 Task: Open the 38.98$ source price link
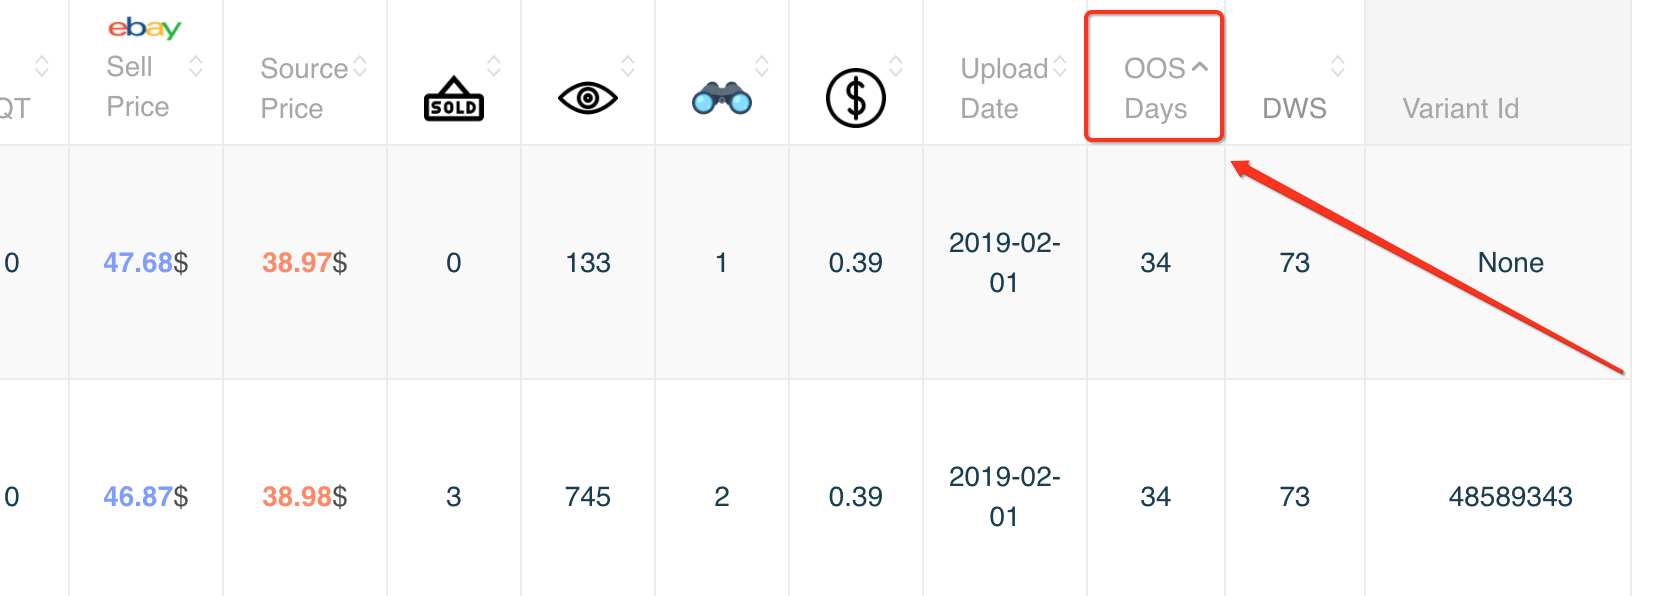pos(305,497)
